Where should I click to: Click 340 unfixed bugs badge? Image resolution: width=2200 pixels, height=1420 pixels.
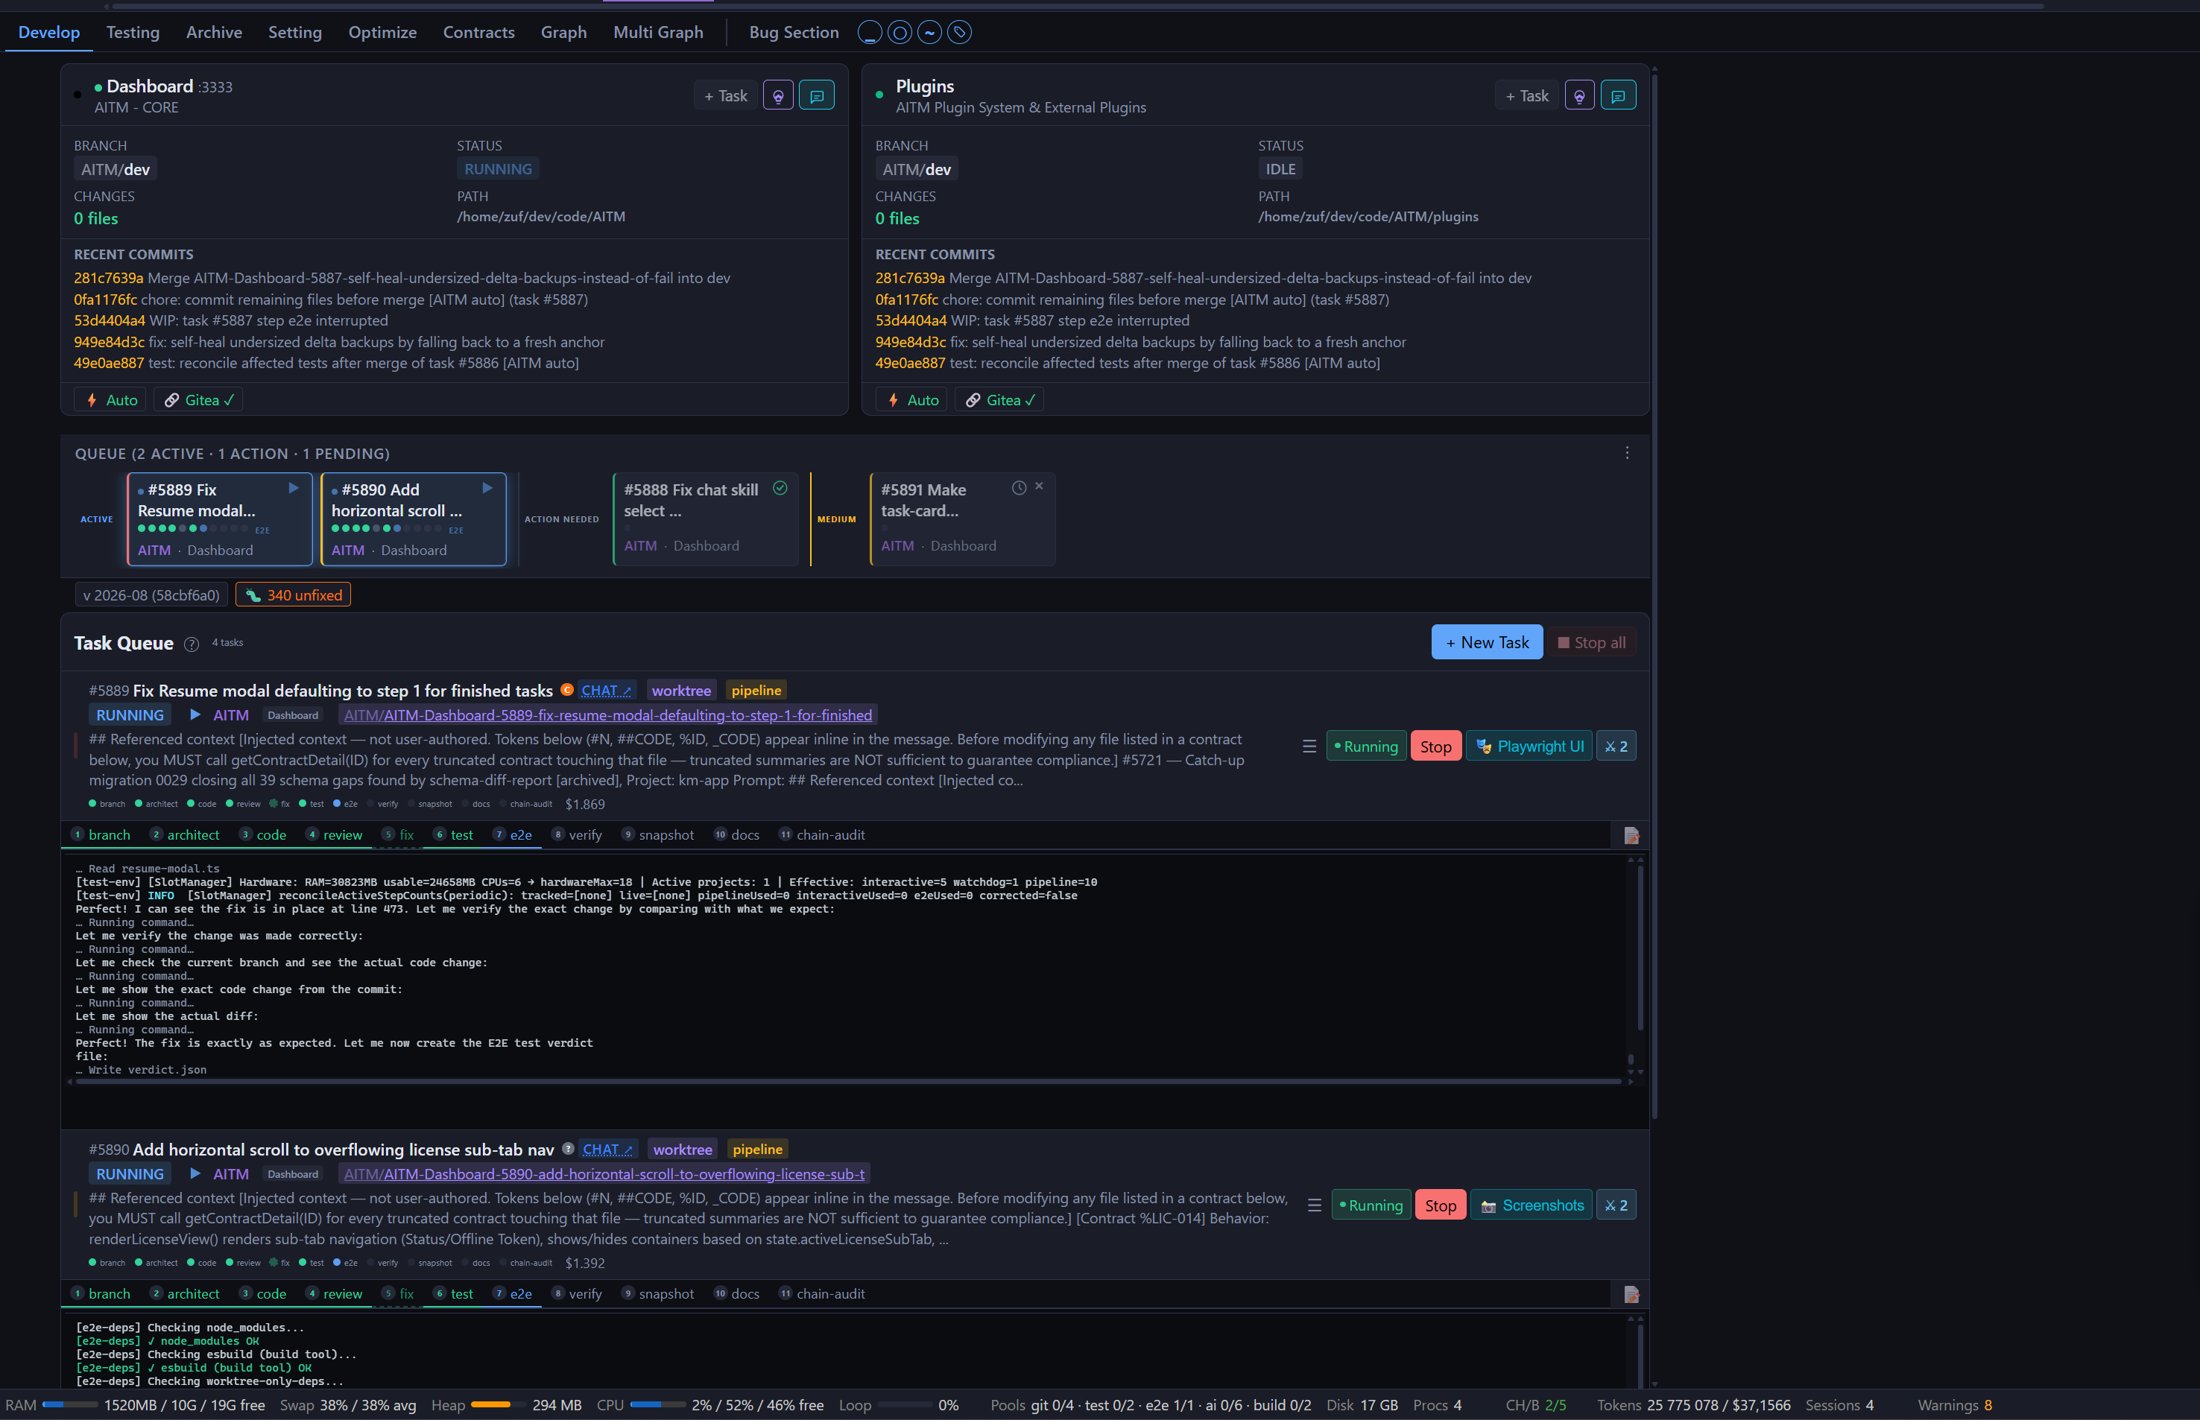point(293,595)
